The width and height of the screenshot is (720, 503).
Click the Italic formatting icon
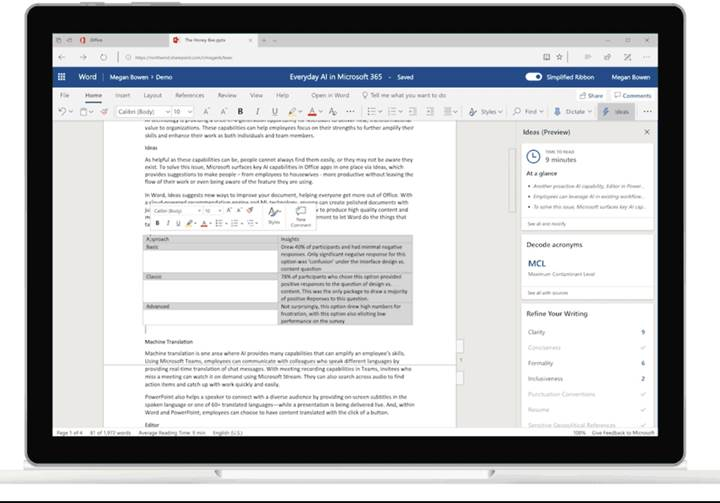[255, 112]
